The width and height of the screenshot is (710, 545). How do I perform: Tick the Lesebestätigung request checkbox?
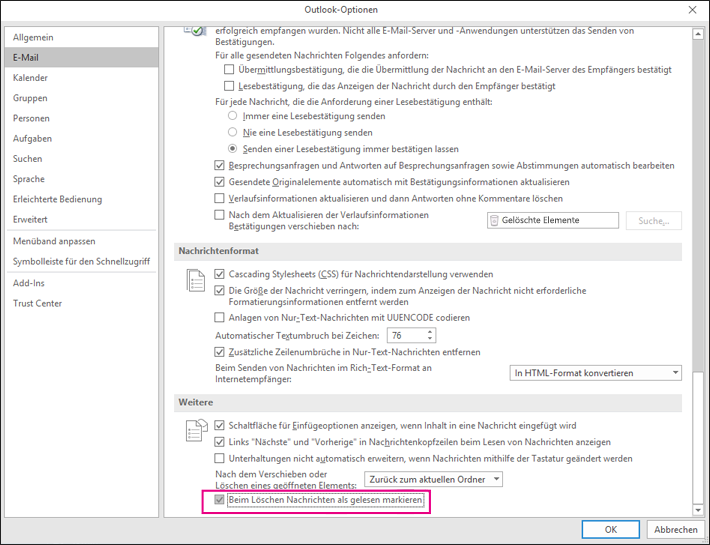point(229,86)
